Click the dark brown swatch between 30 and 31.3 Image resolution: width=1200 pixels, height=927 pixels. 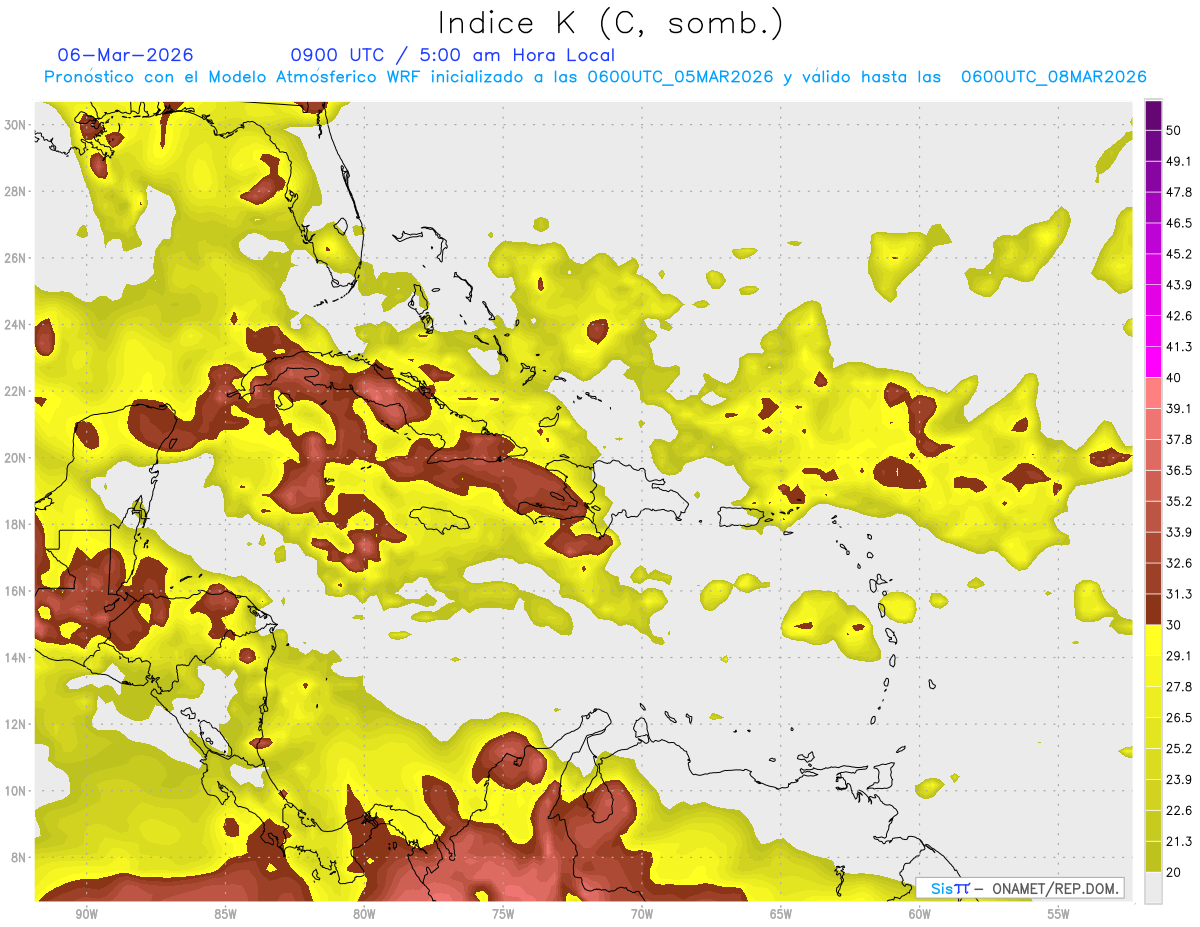click(1153, 610)
